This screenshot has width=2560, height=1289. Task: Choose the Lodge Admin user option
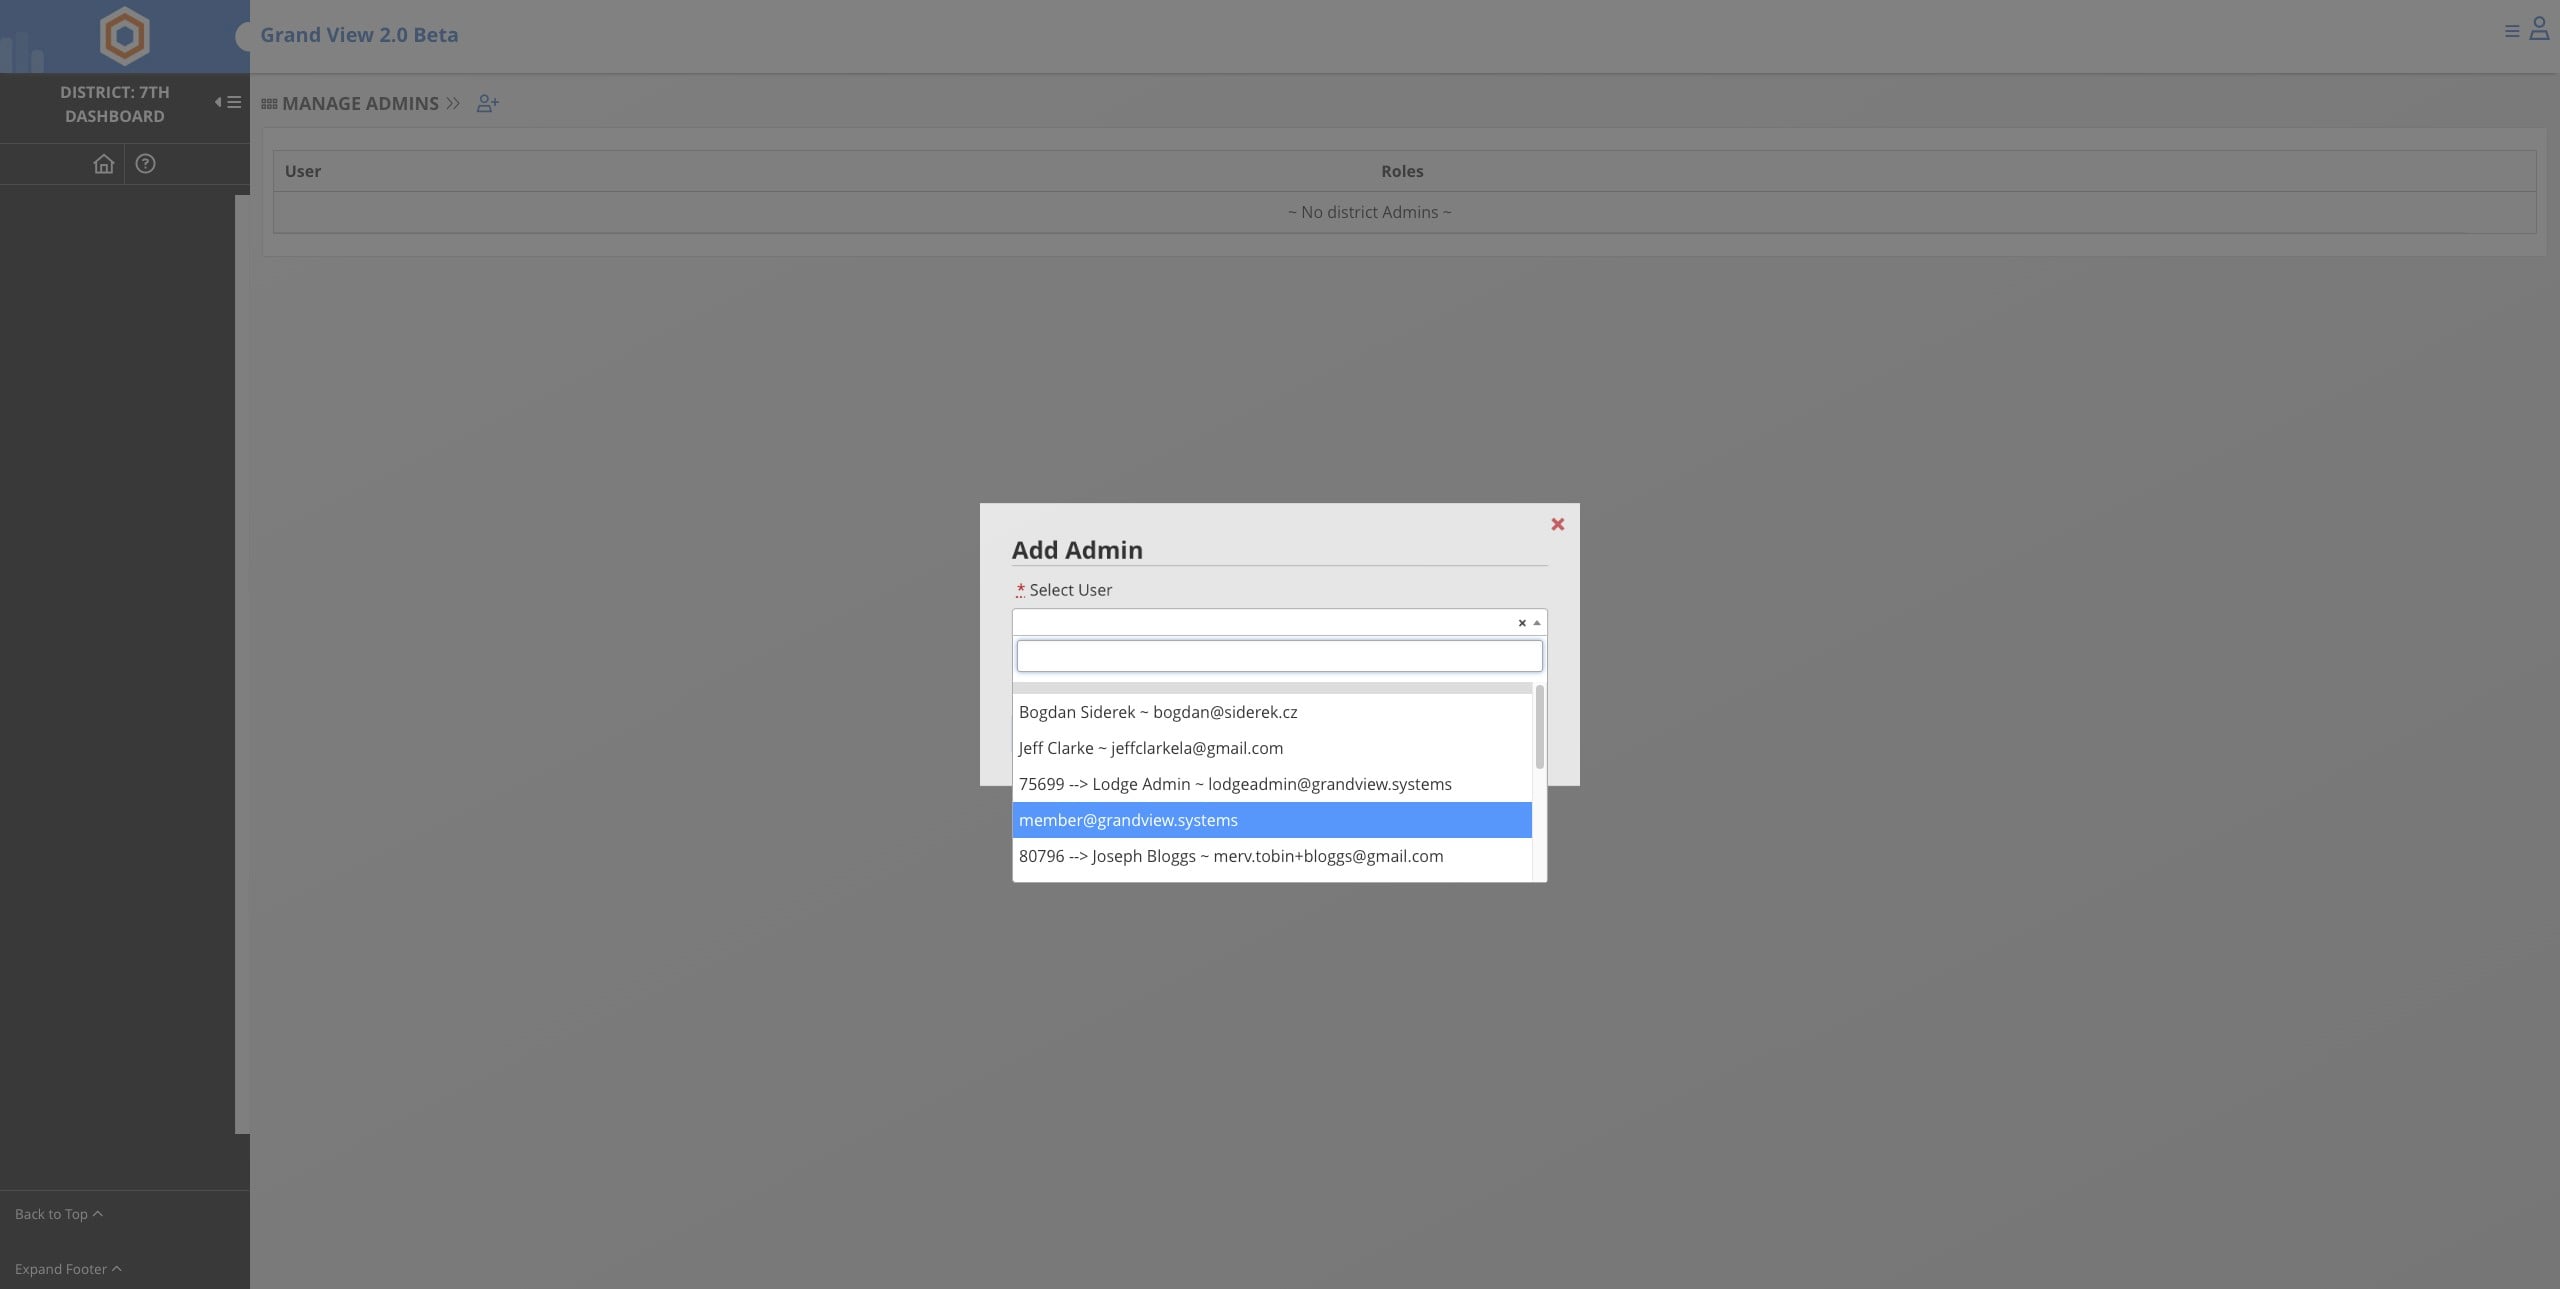coord(1272,784)
